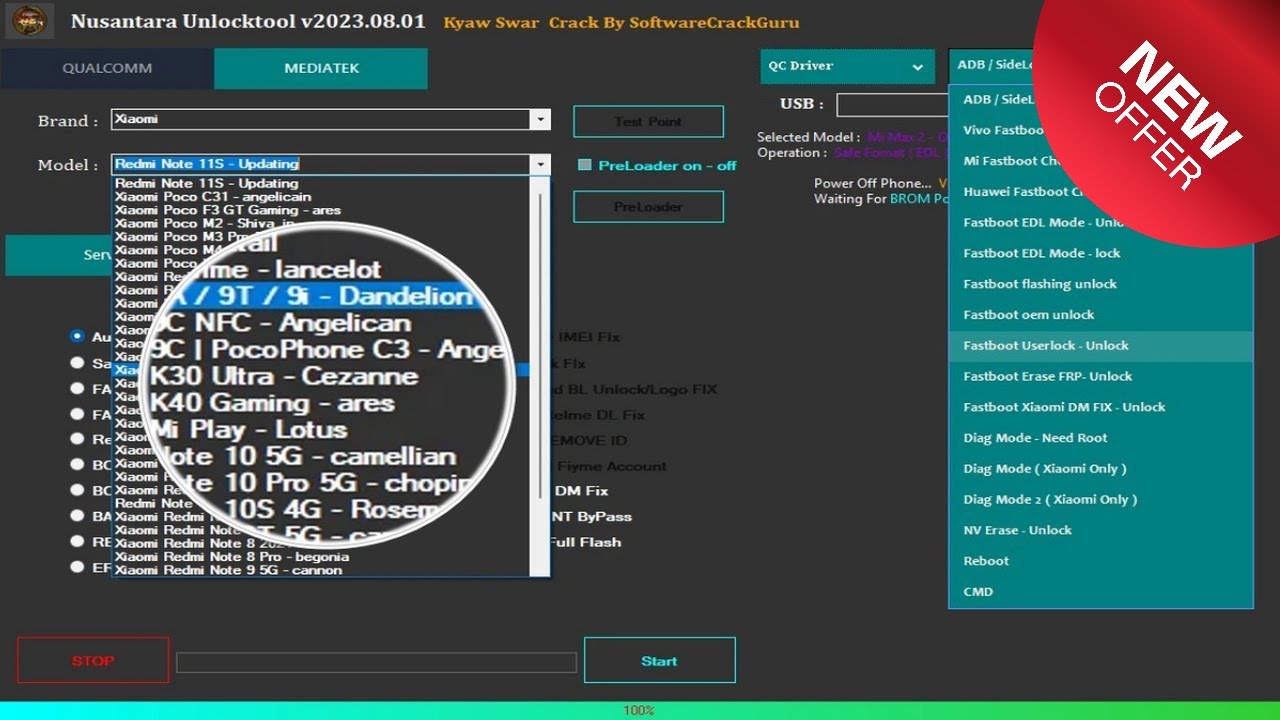Click the PreLoader button
This screenshot has width=1280, height=720.
(648, 206)
